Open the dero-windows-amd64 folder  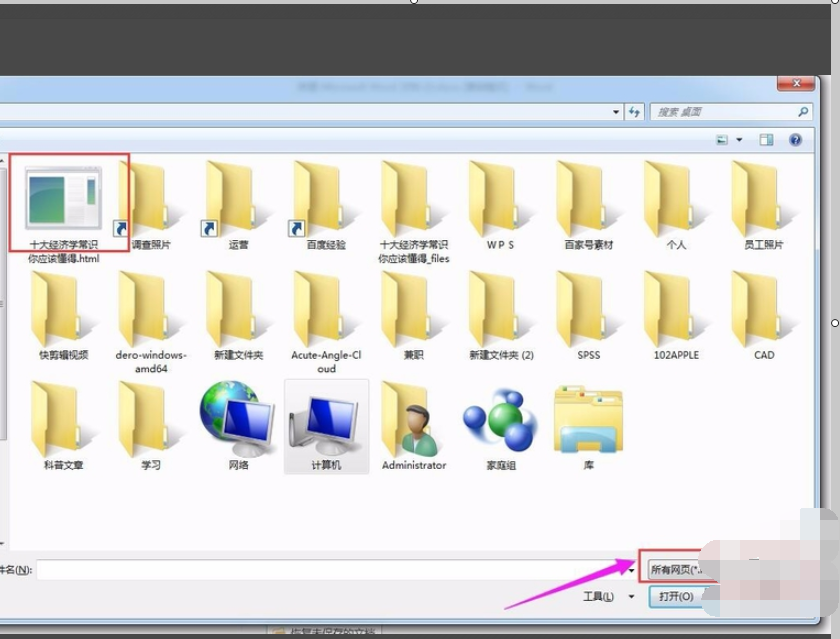(151, 322)
